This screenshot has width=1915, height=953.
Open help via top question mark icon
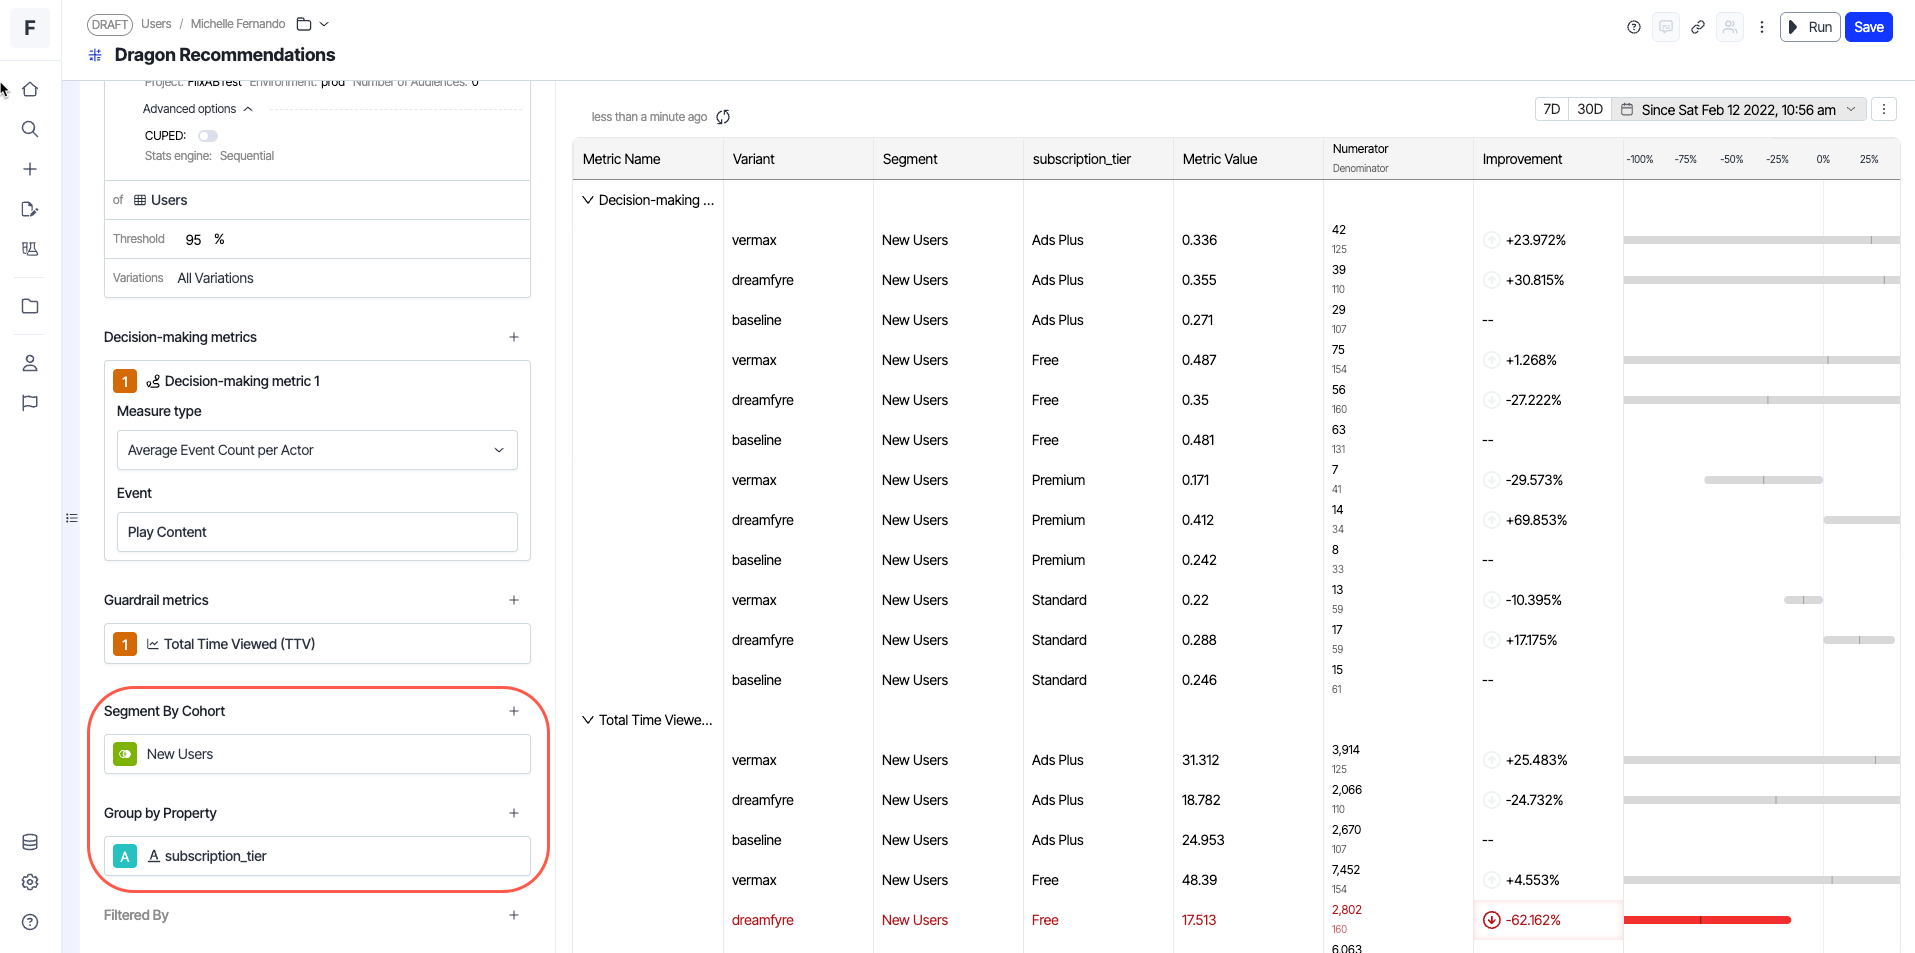coord(1634,27)
